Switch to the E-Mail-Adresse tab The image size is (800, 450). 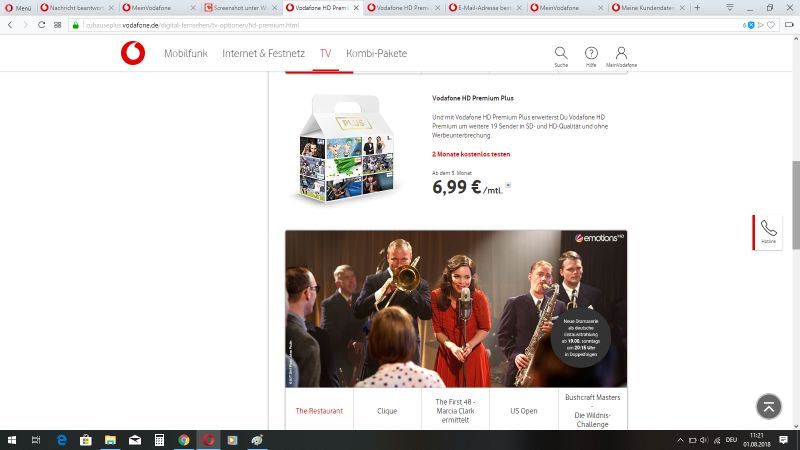point(485,8)
